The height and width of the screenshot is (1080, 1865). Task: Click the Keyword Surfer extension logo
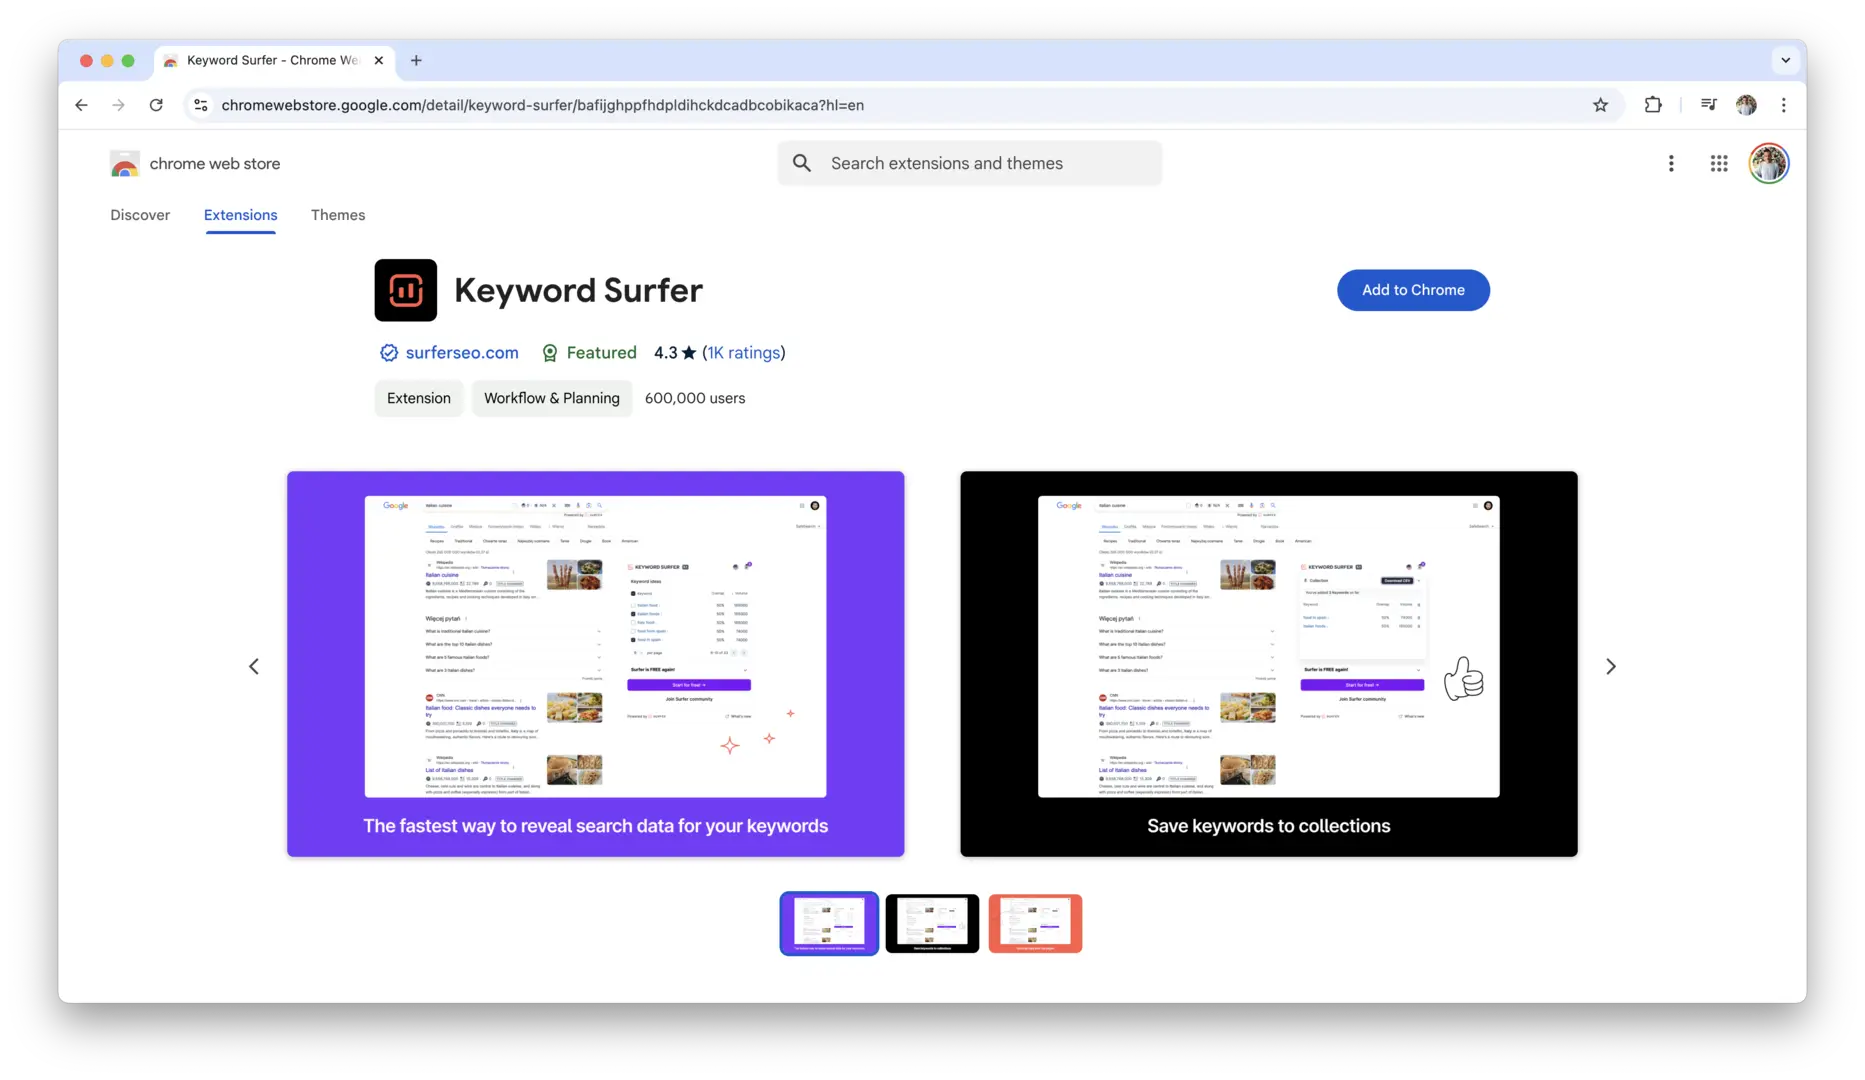point(405,290)
